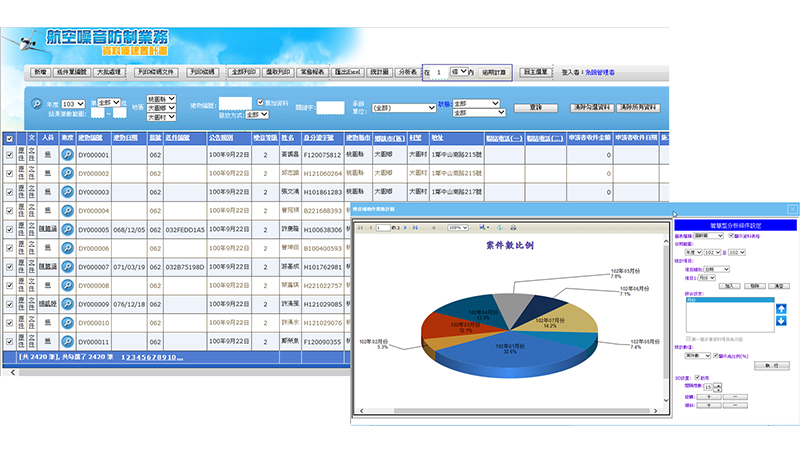Image resolution: width=800 pixels, height=453 pixels.
Task: Click the refresh icon in report toolbar
Action: coord(499,228)
